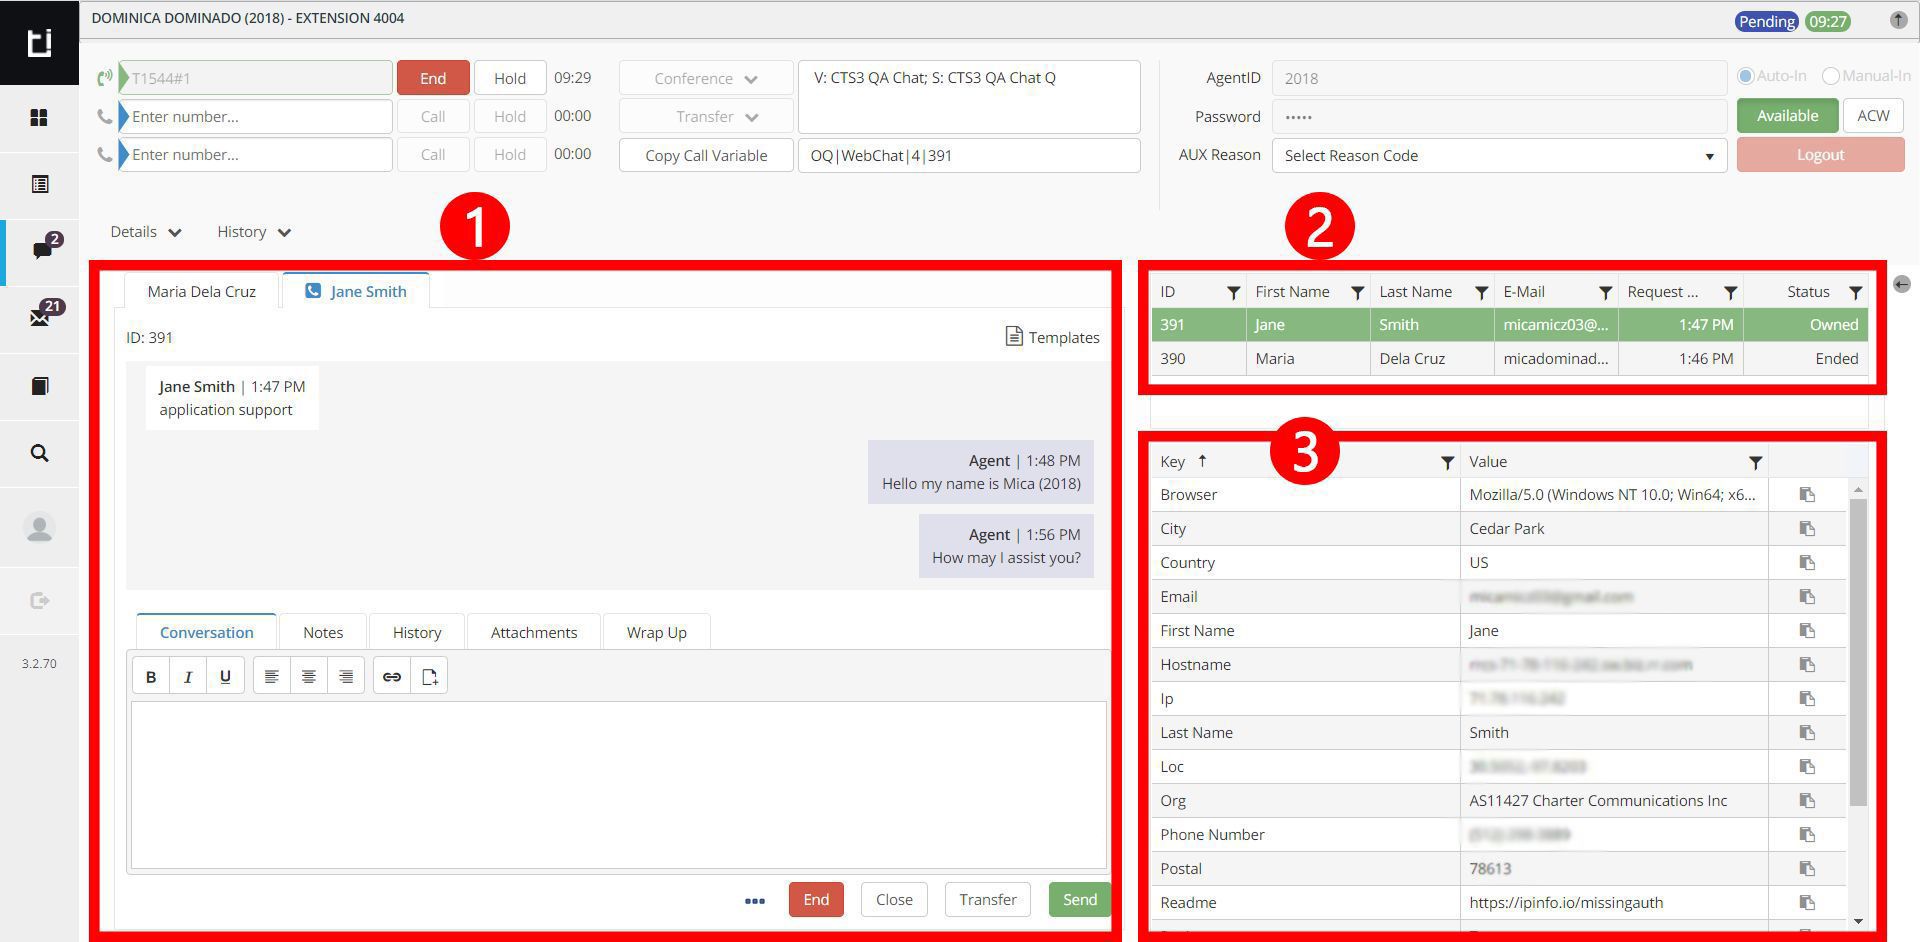Switch to the Wrap Up tab

pyautogui.click(x=656, y=633)
